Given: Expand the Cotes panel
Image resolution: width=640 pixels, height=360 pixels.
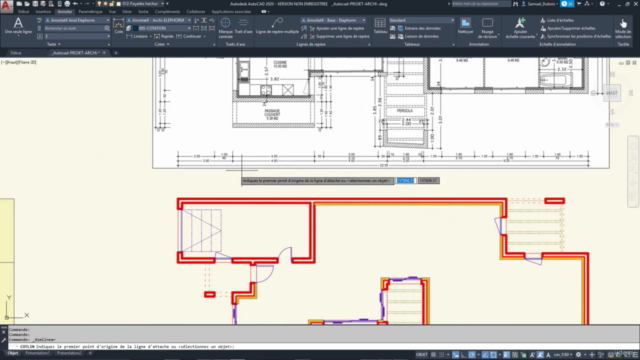Looking at the screenshot, I should tap(162, 44).
